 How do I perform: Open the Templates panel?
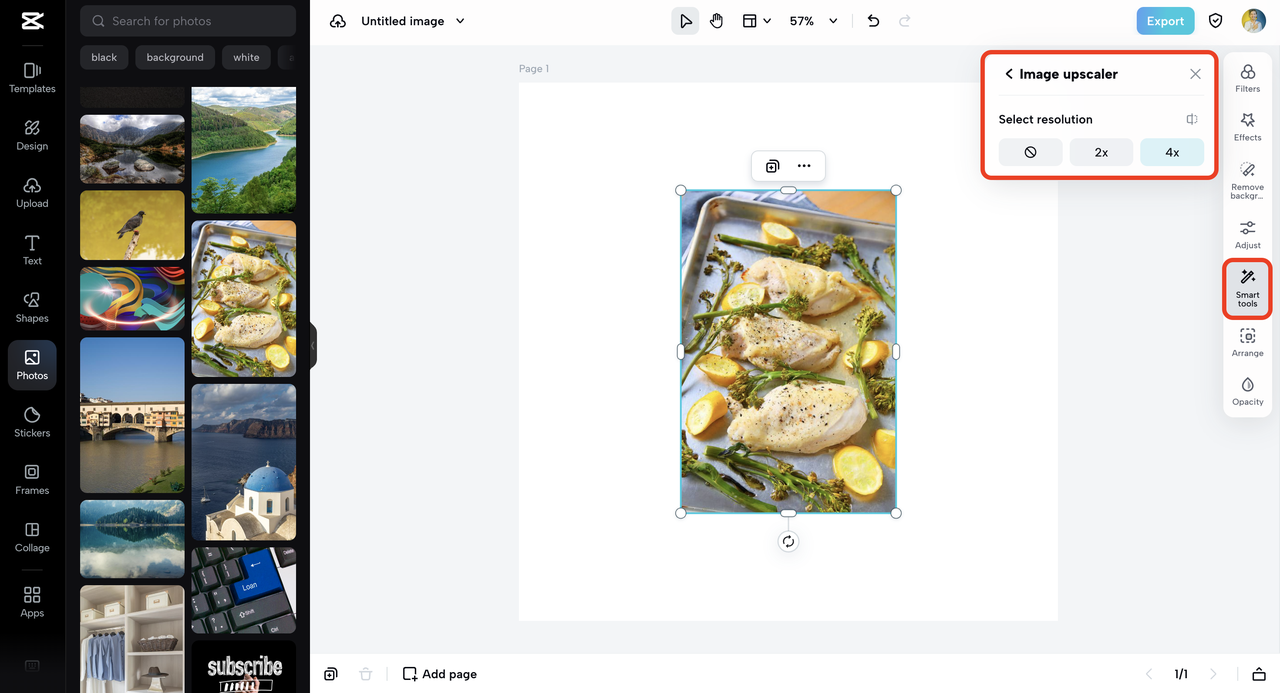click(32, 77)
